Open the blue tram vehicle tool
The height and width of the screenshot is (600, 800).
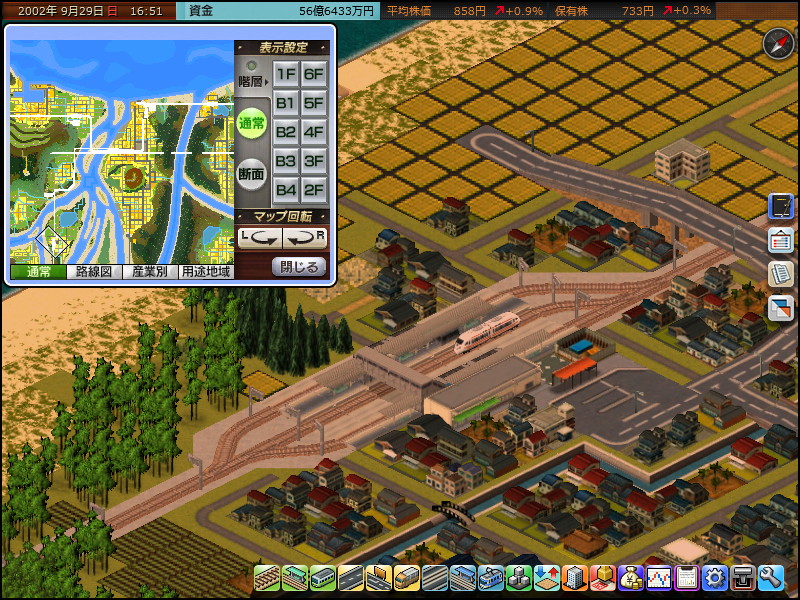pyautogui.click(x=490, y=578)
